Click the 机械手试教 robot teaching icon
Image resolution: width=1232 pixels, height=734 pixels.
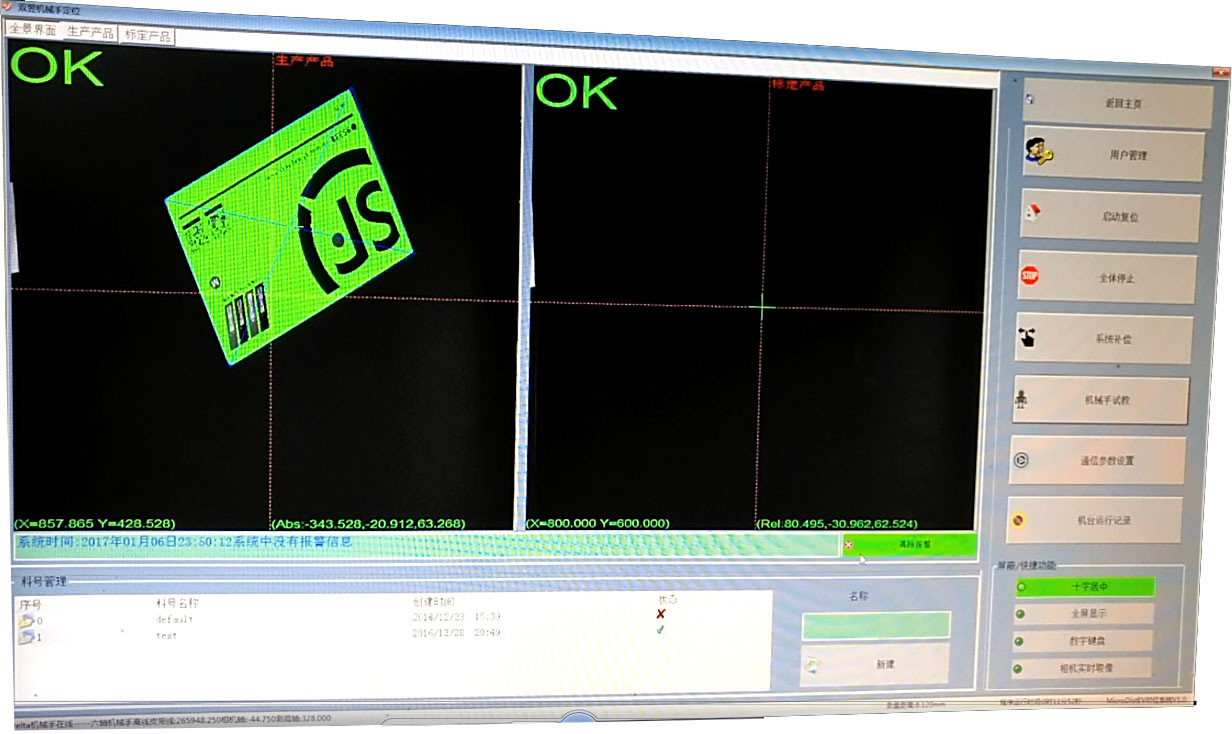(1021, 399)
